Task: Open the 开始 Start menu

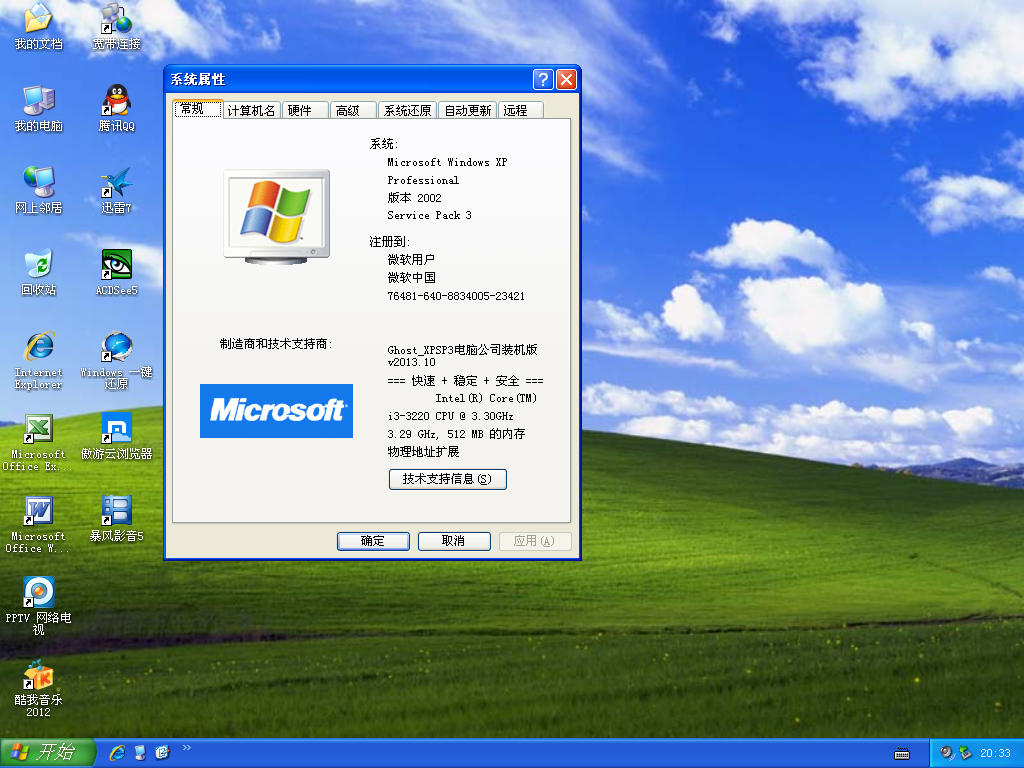Action: tap(48, 753)
